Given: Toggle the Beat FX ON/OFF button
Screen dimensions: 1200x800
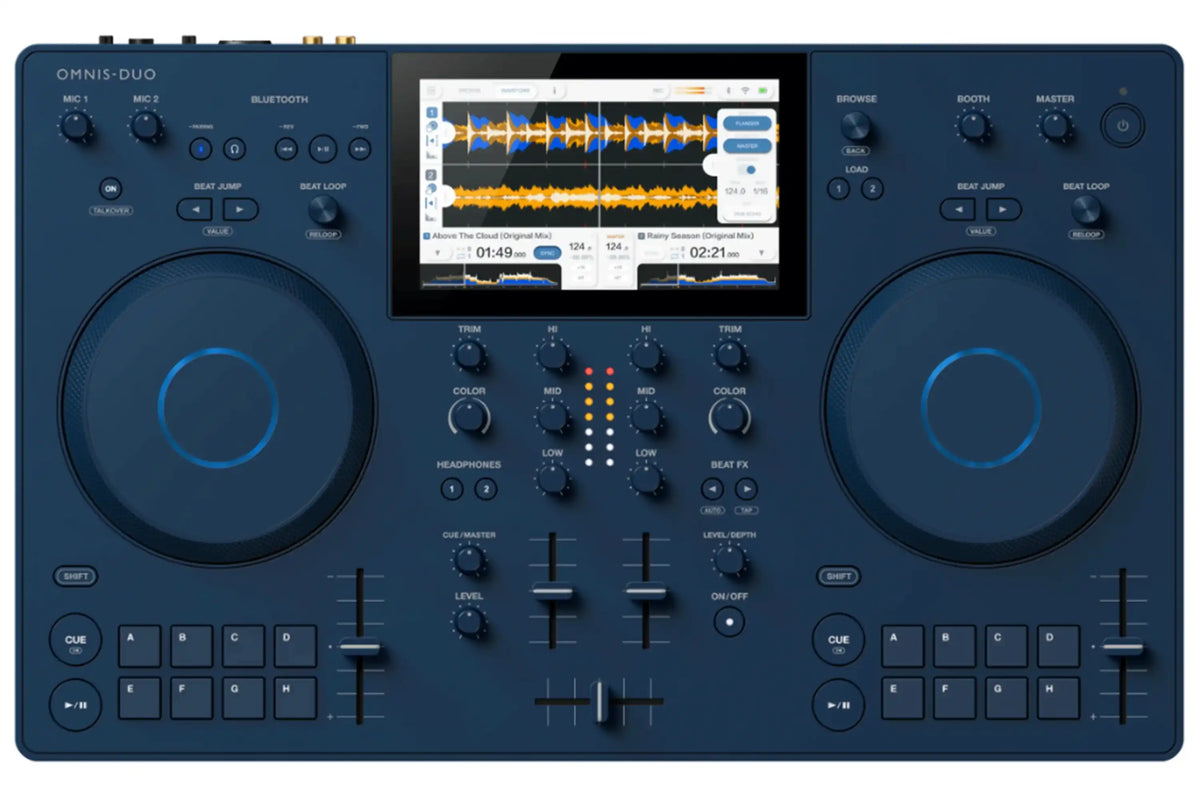Looking at the screenshot, I should point(729,621).
